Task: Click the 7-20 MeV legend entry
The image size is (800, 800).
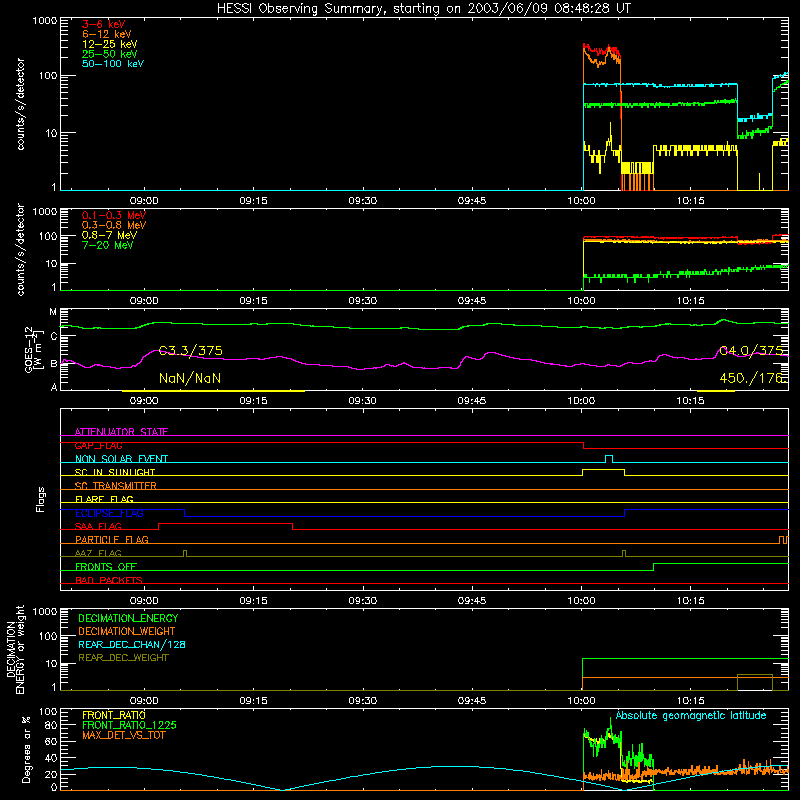Action: pyautogui.click(x=107, y=245)
